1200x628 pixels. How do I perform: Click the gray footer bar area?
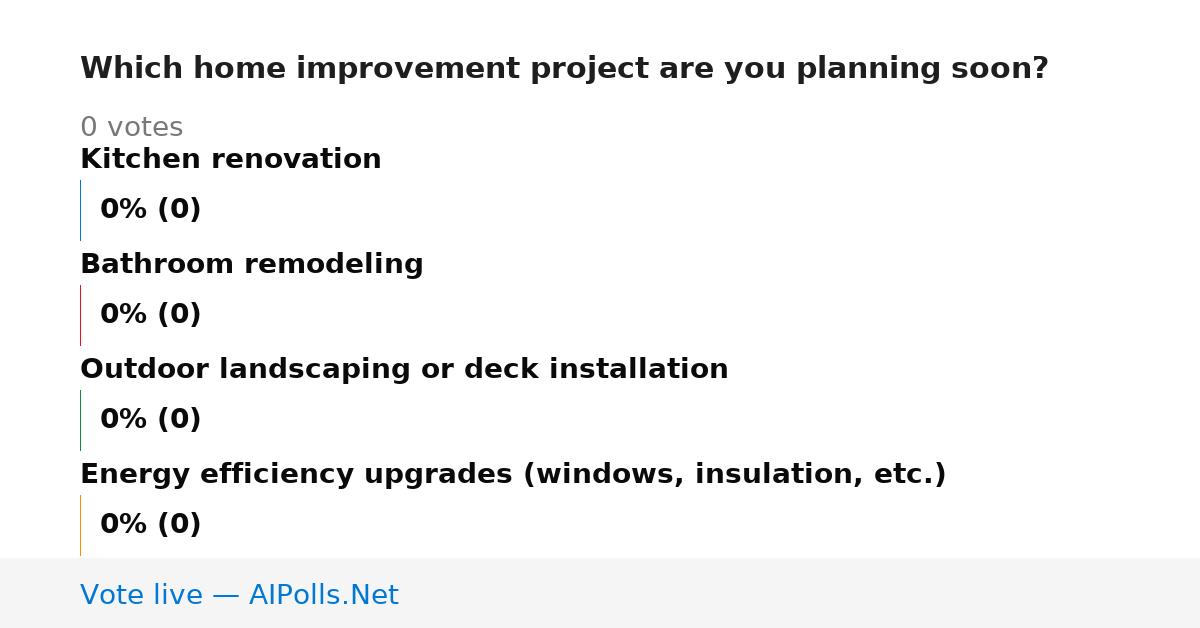pos(600,593)
